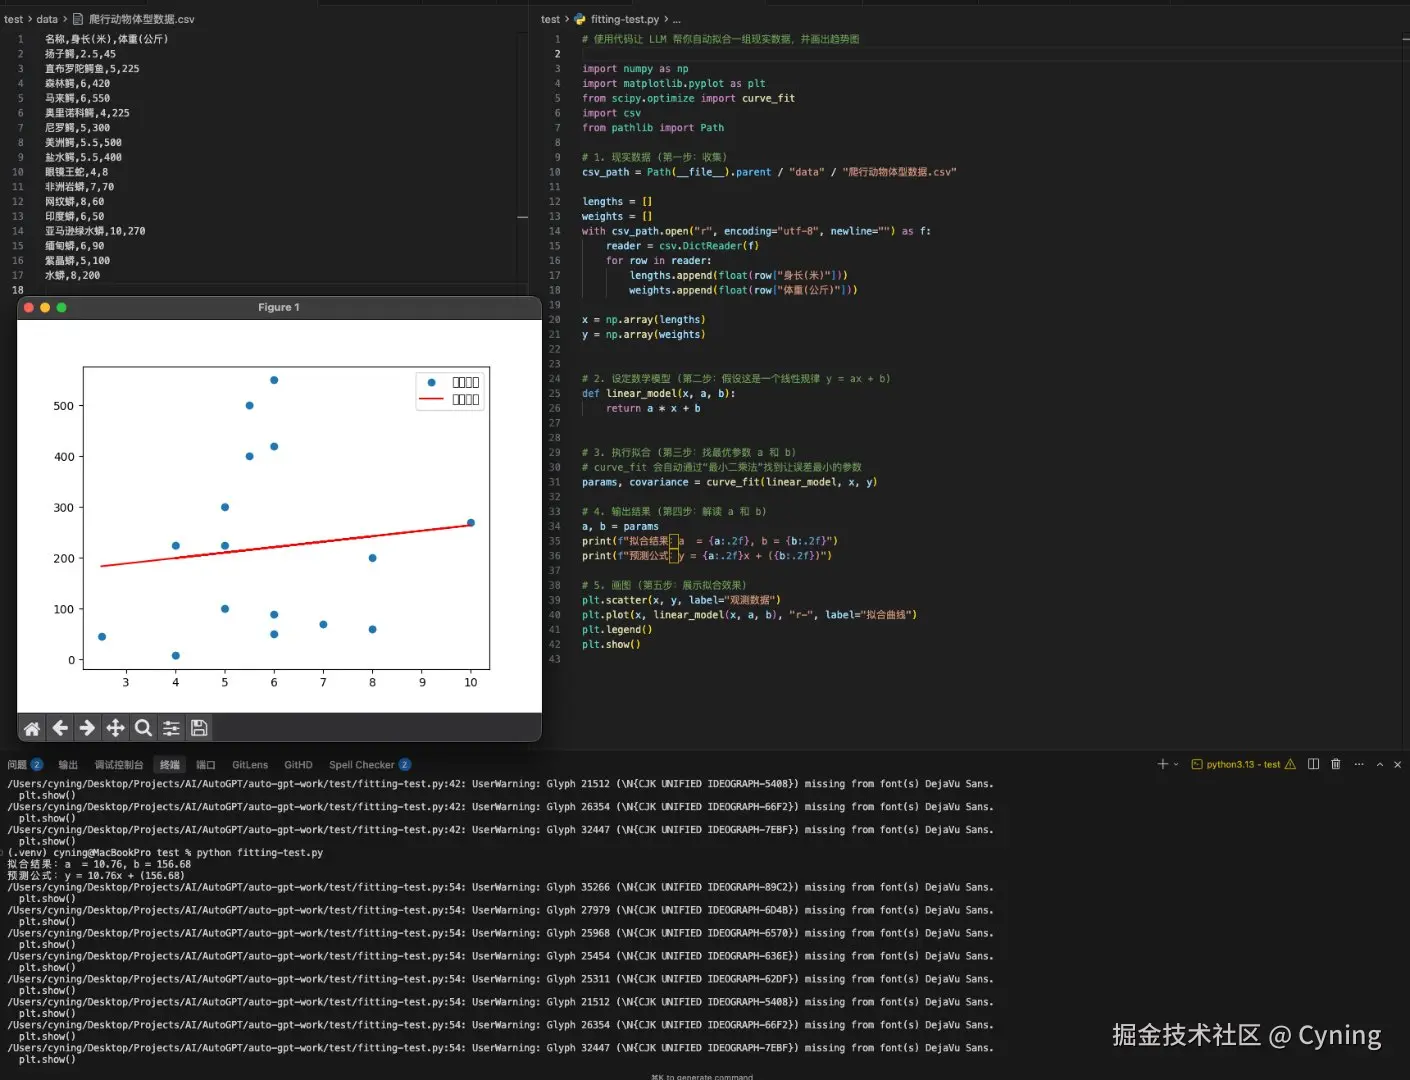This screenshot has width=1410, height=1080.
Task: Open the new terminal launch profile dropdown arrow
Action: [x=1176, y=764]
